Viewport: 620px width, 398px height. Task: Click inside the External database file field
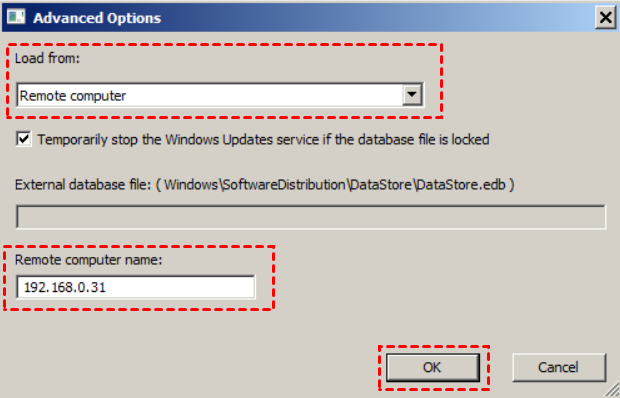(311, 217)
